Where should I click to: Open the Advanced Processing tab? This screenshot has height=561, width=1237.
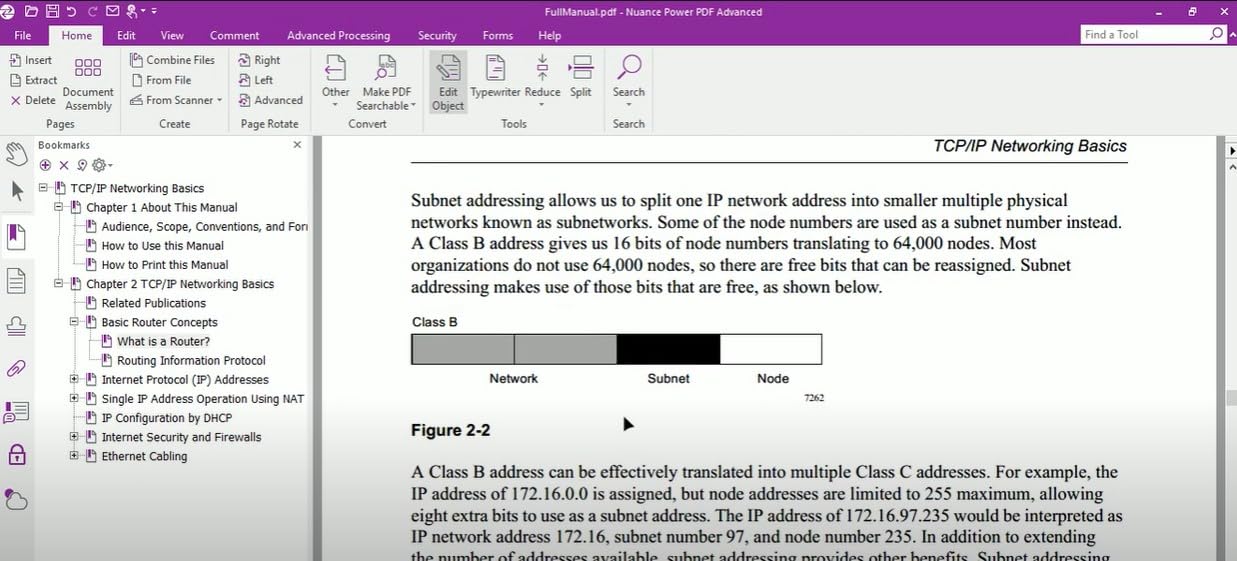338,35
